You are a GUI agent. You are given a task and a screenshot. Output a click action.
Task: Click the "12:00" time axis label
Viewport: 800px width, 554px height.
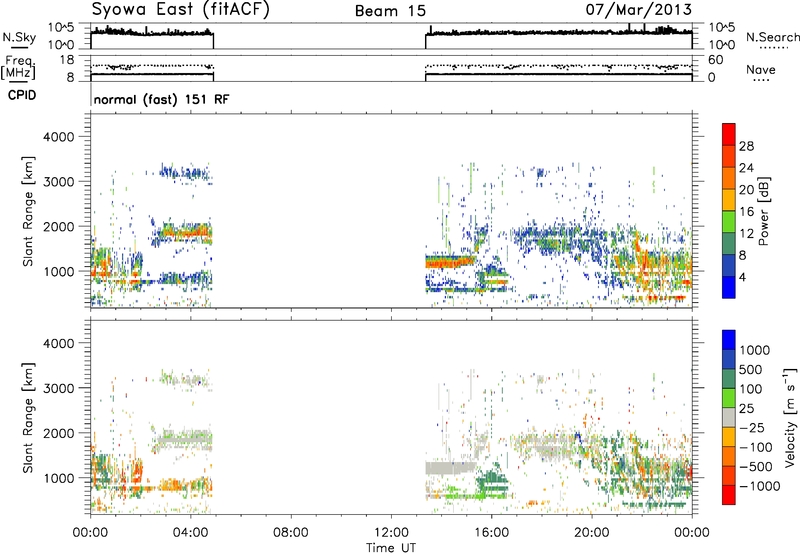[x=391, y=533]
